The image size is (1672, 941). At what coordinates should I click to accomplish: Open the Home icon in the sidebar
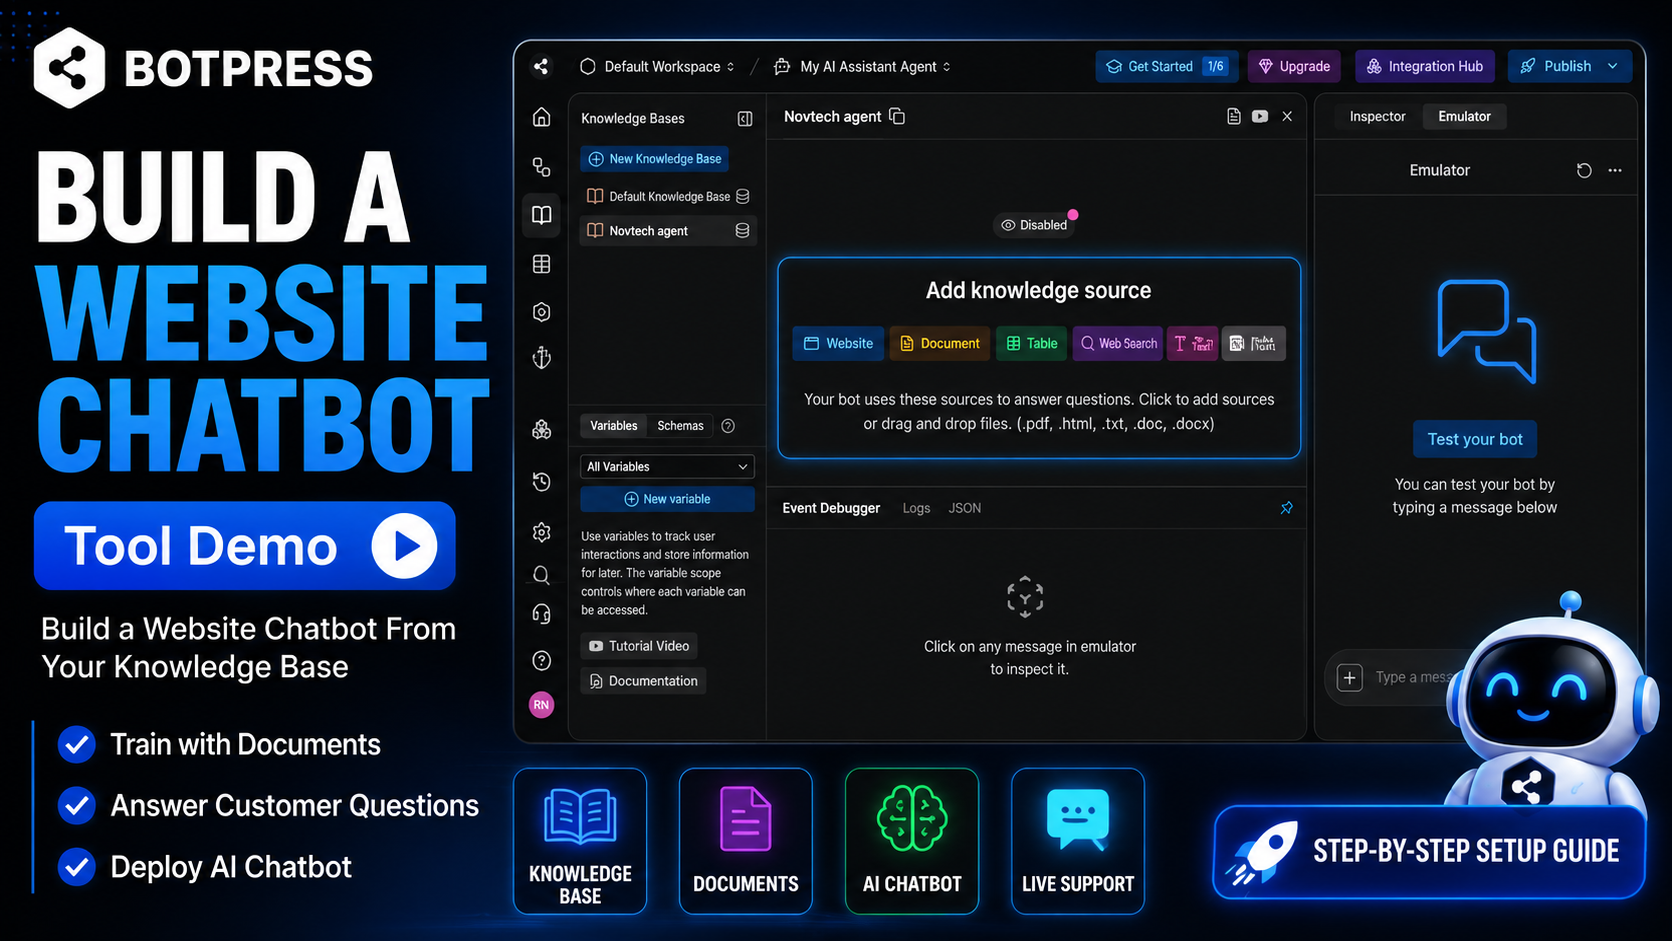541,117
